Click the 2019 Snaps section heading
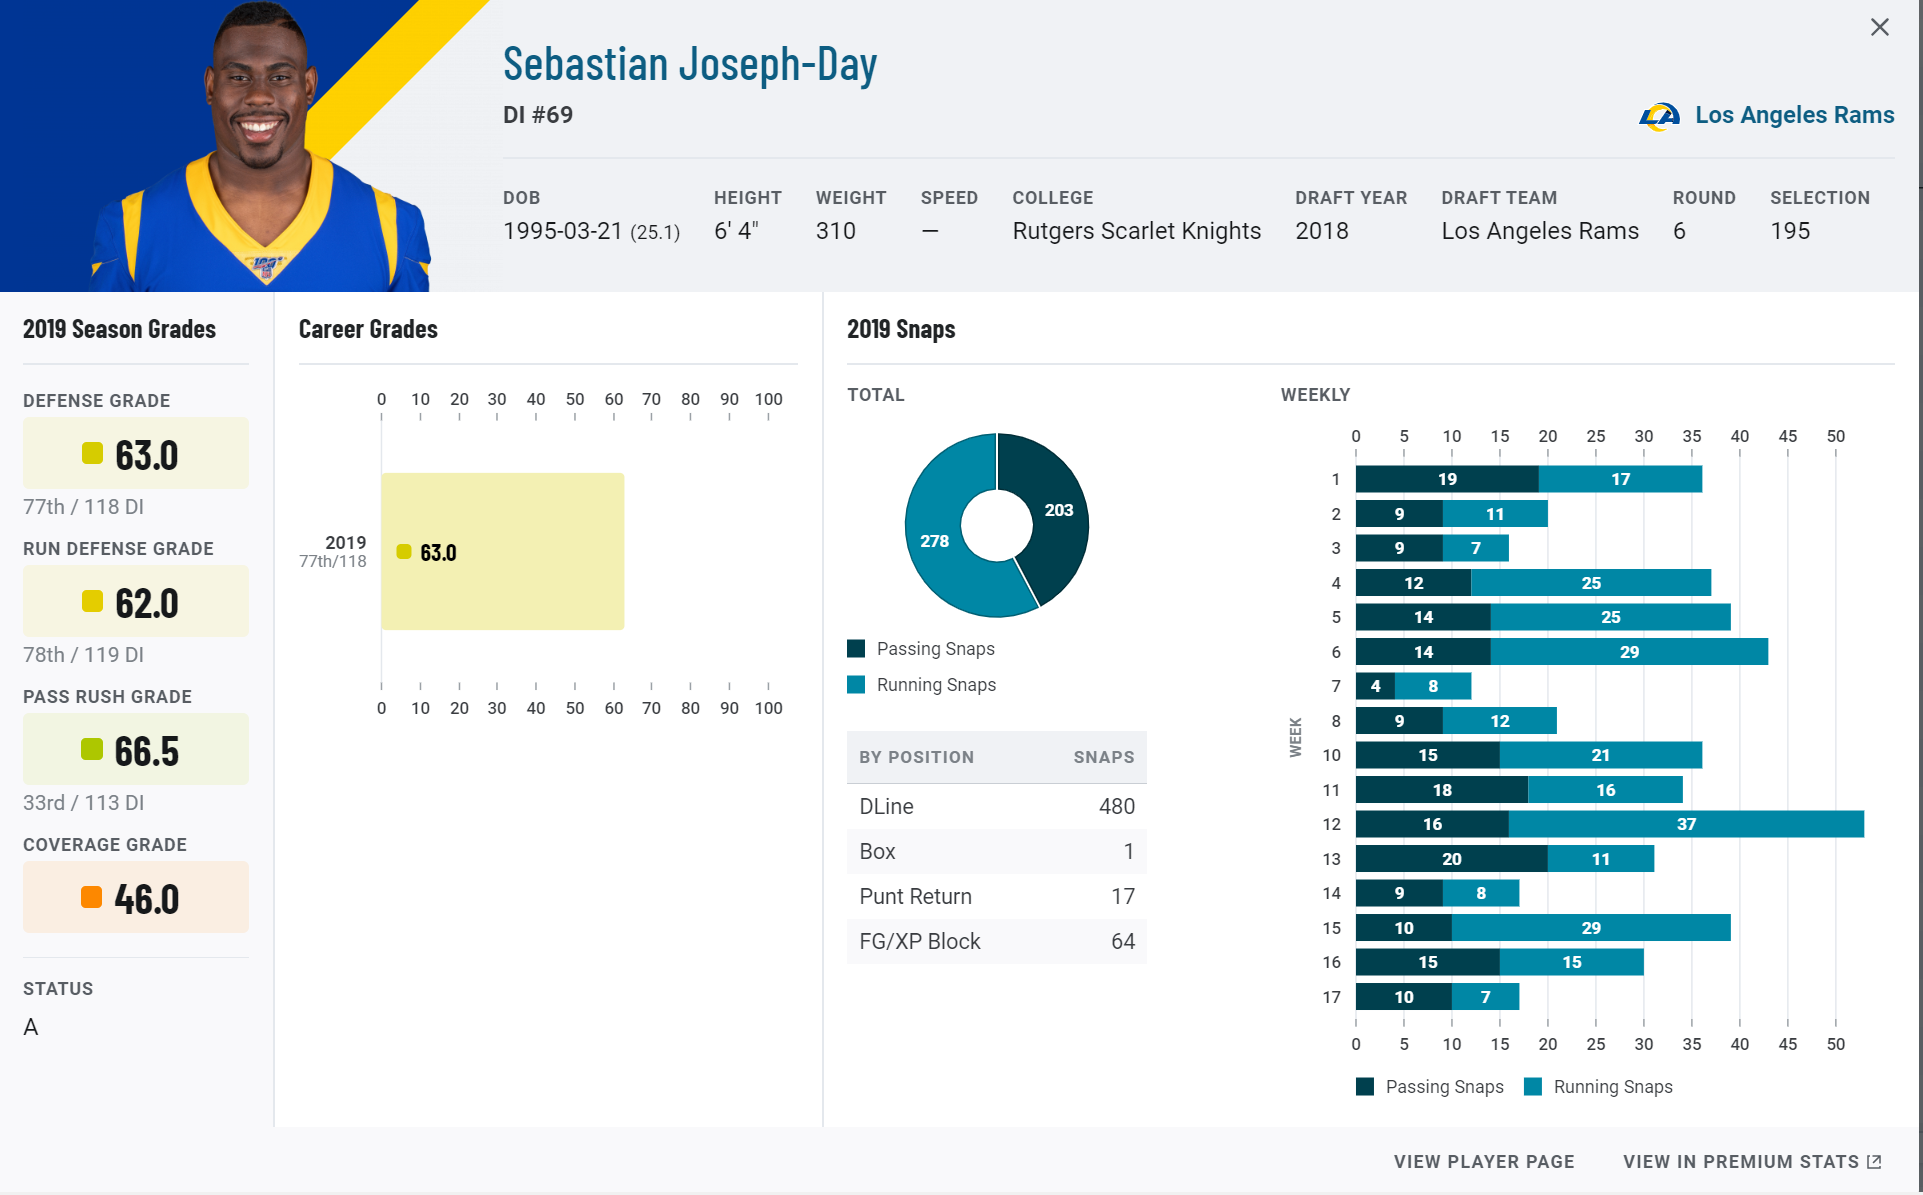Screen dimensions: 1923x1195 [901, 329]
